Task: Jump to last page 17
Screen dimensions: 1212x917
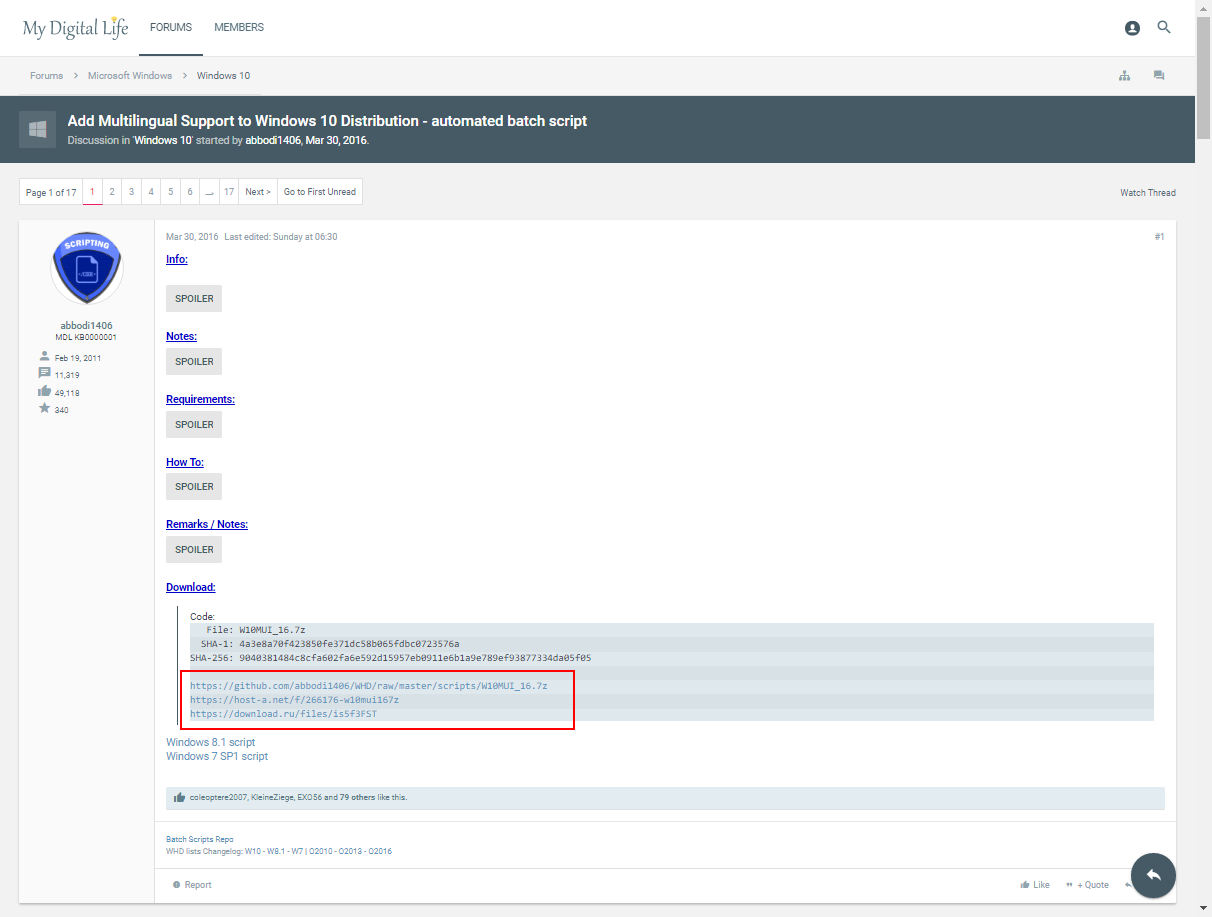Action: 229,192
